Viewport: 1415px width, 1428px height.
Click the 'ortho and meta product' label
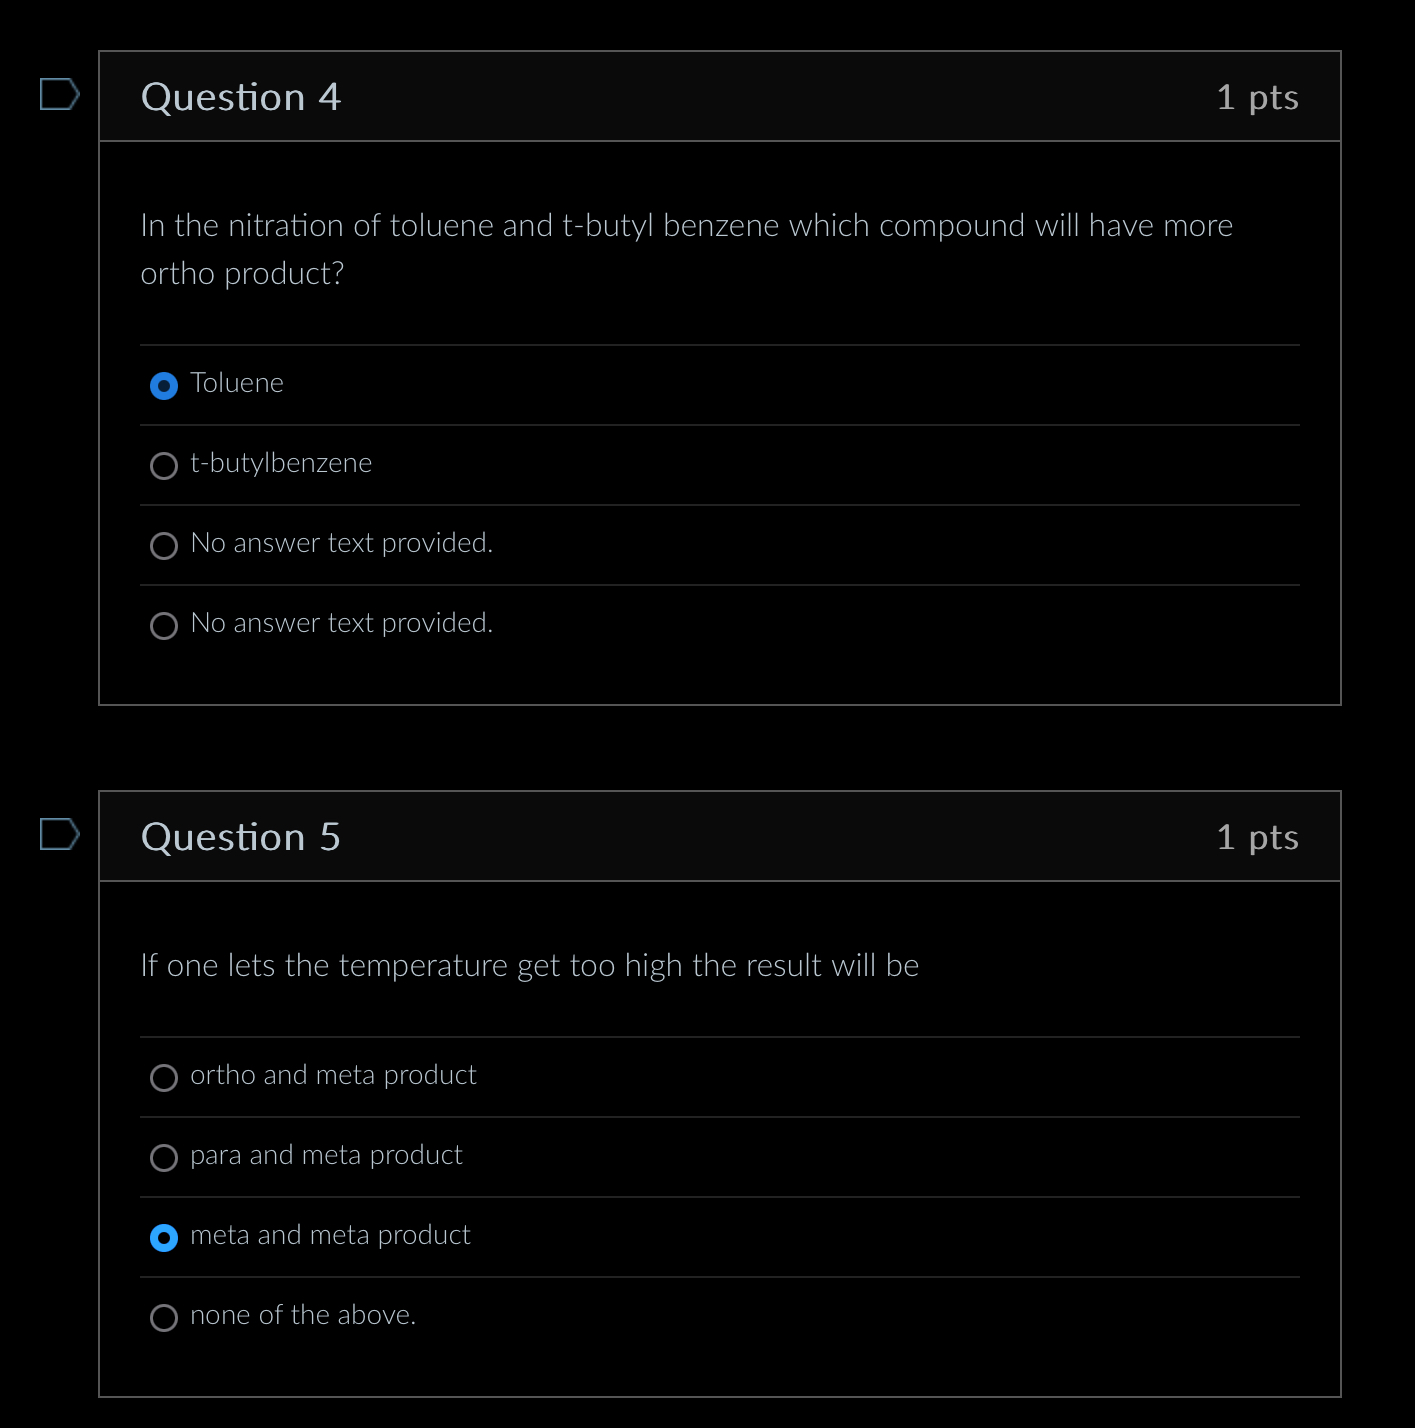(333, 1075)
